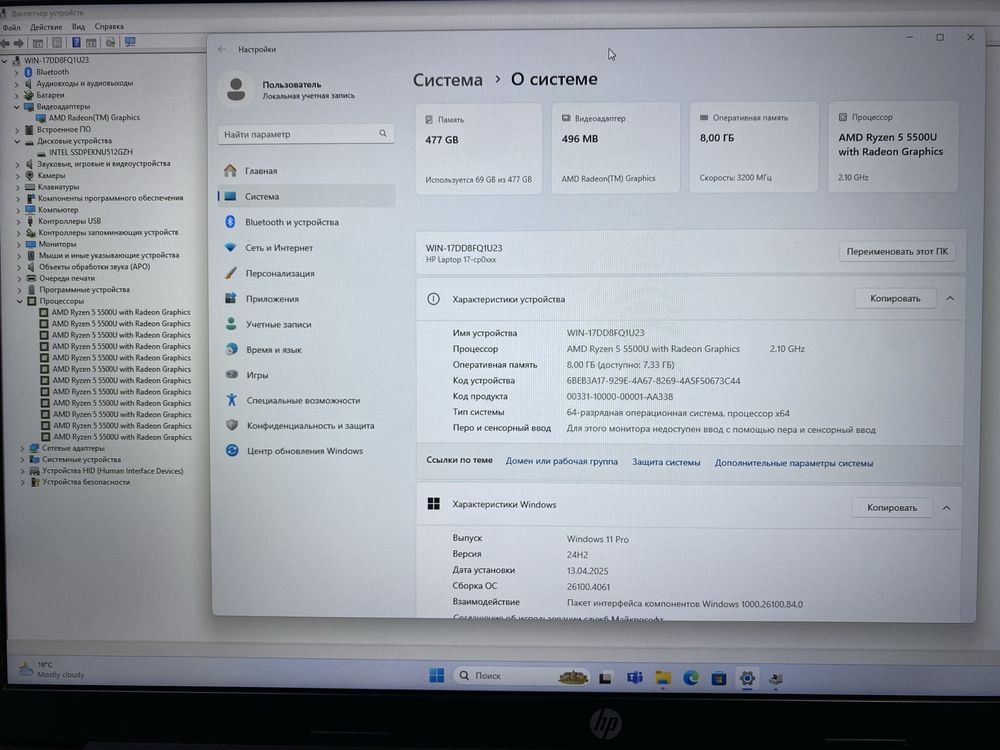Collapse the Характеристики устройства section chevron
This screenshot has width=1000, height=750.
coord(950,298)
